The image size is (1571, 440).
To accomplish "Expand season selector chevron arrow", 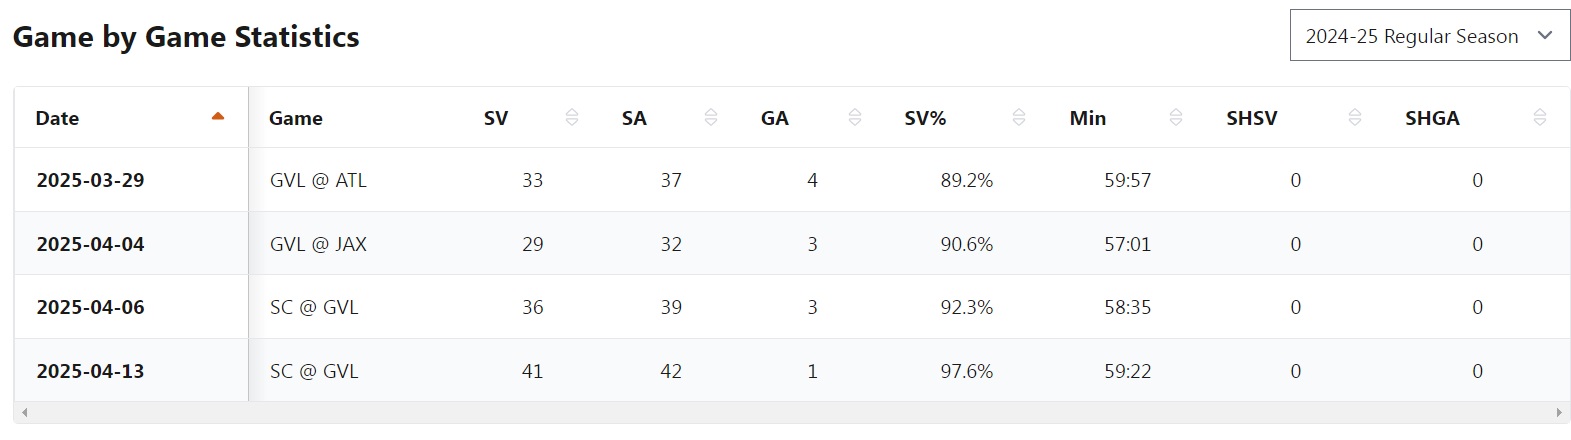I will (x=1545, y=36).
